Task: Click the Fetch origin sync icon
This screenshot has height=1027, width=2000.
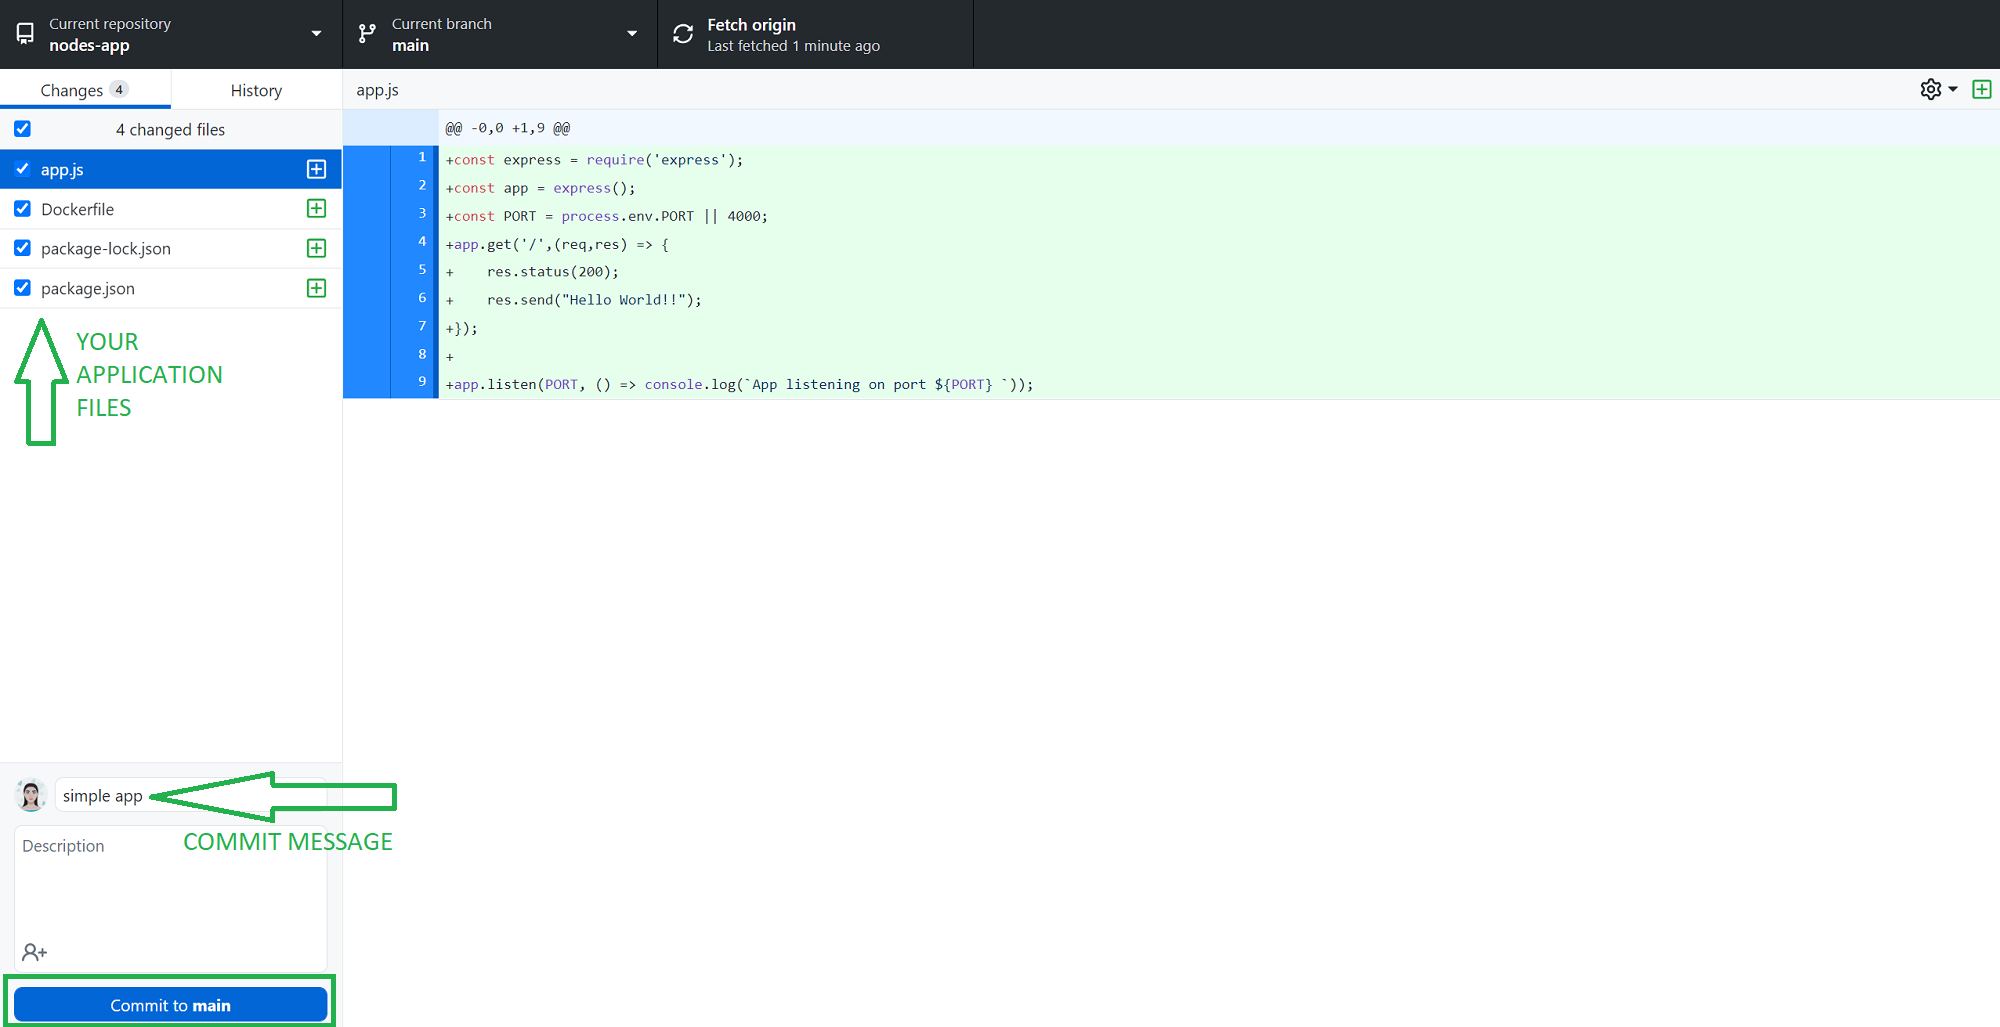Action: [683, 34]
